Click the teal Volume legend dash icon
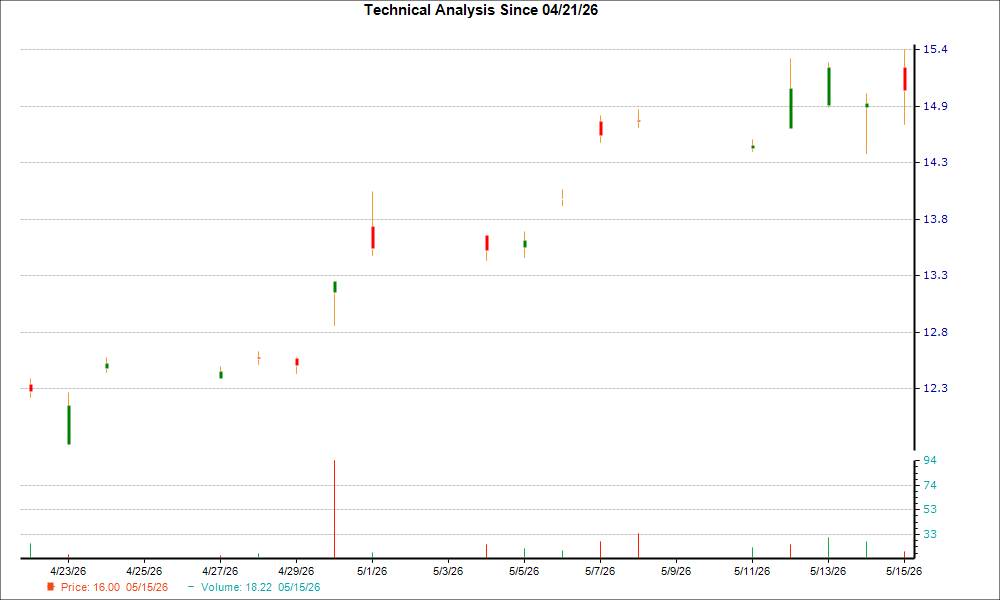Viewport: 1000px width, 600px height. (191, 587)
